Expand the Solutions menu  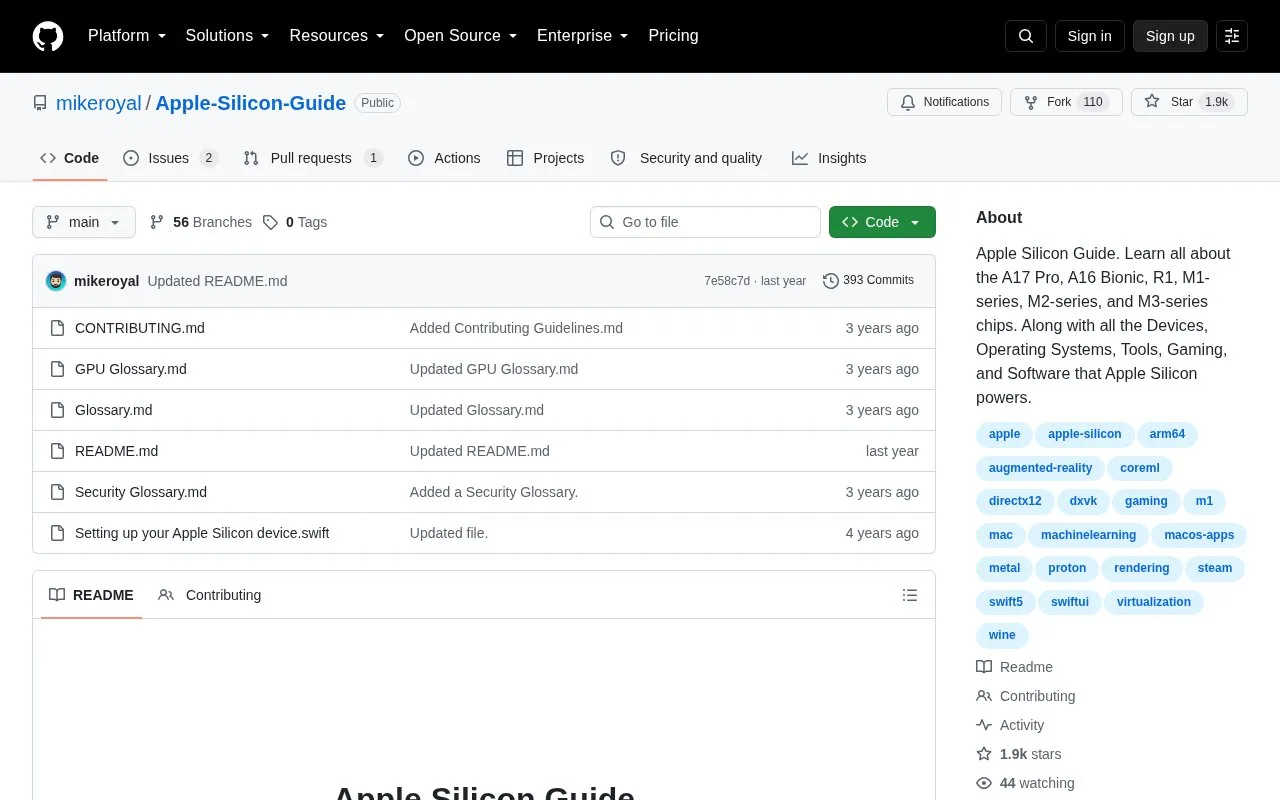tap(228, 36)
